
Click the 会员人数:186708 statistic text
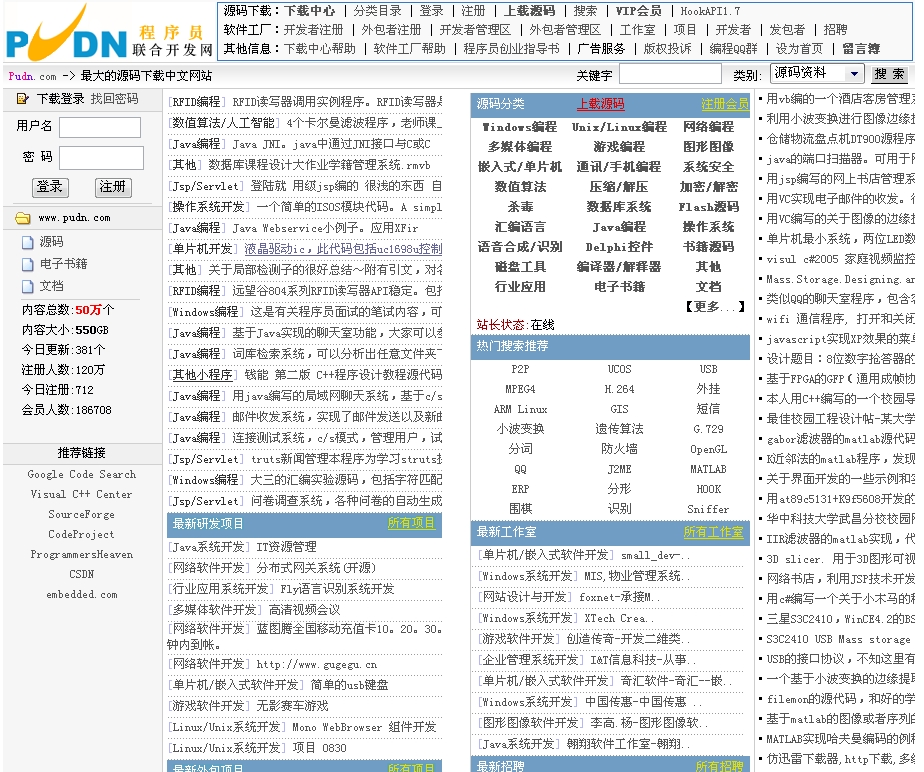67,410
